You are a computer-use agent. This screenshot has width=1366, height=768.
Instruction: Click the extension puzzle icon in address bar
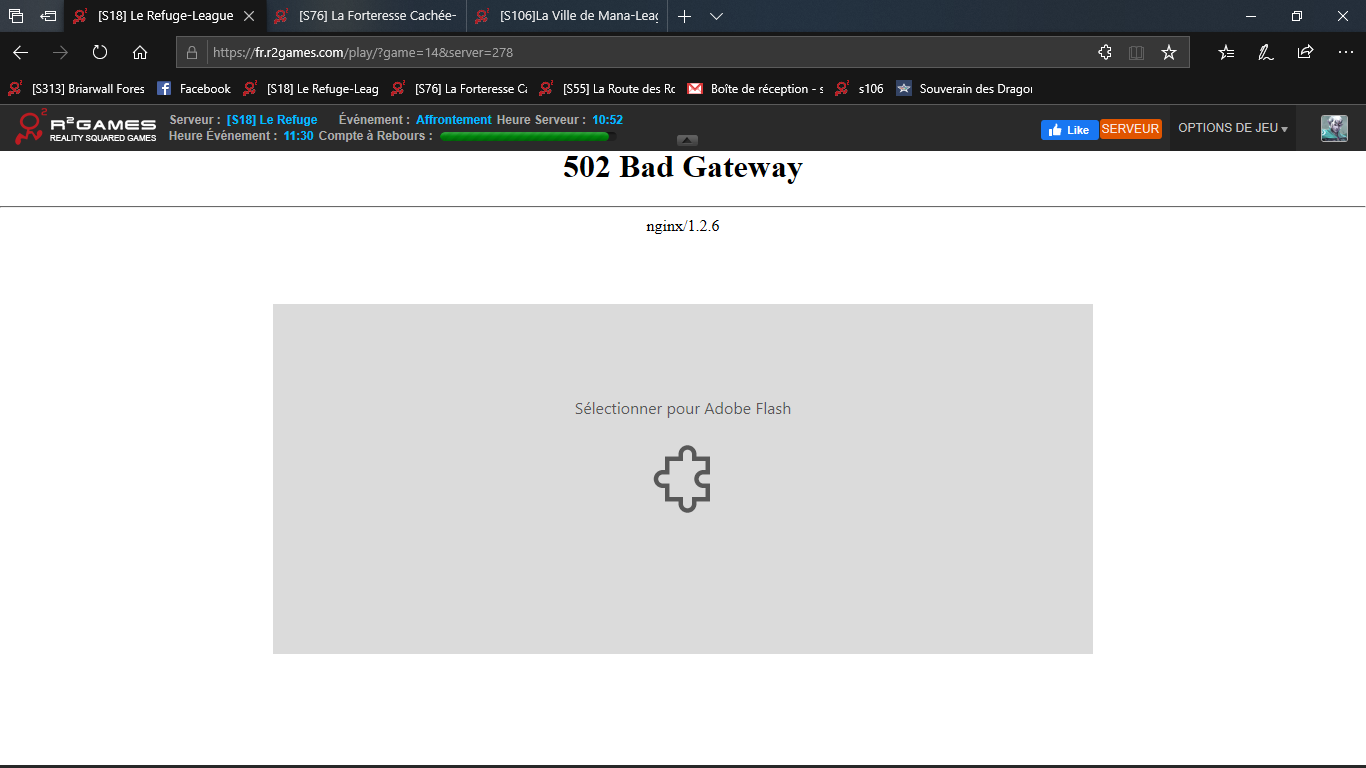pyautogui.click(x=1105, y=52)
